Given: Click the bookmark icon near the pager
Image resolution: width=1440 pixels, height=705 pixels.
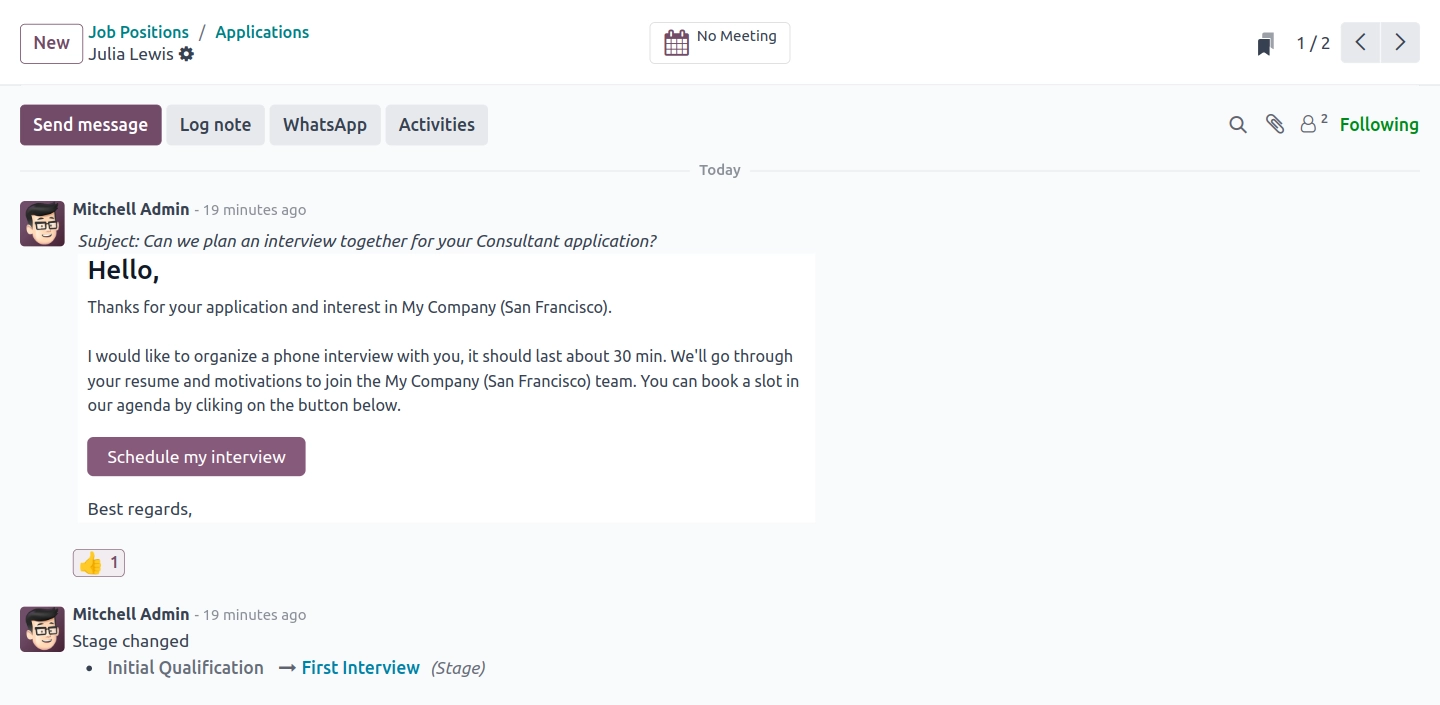Looking at the screenshot, I should [x=1266, y=44].
